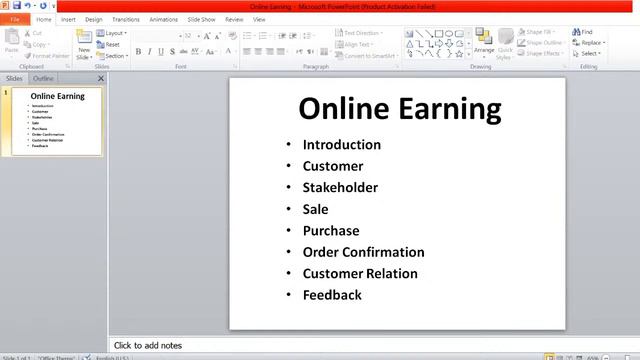Screen dimensions: 640x360
Task: Open the Animations tab
Action: click(163, 20)
